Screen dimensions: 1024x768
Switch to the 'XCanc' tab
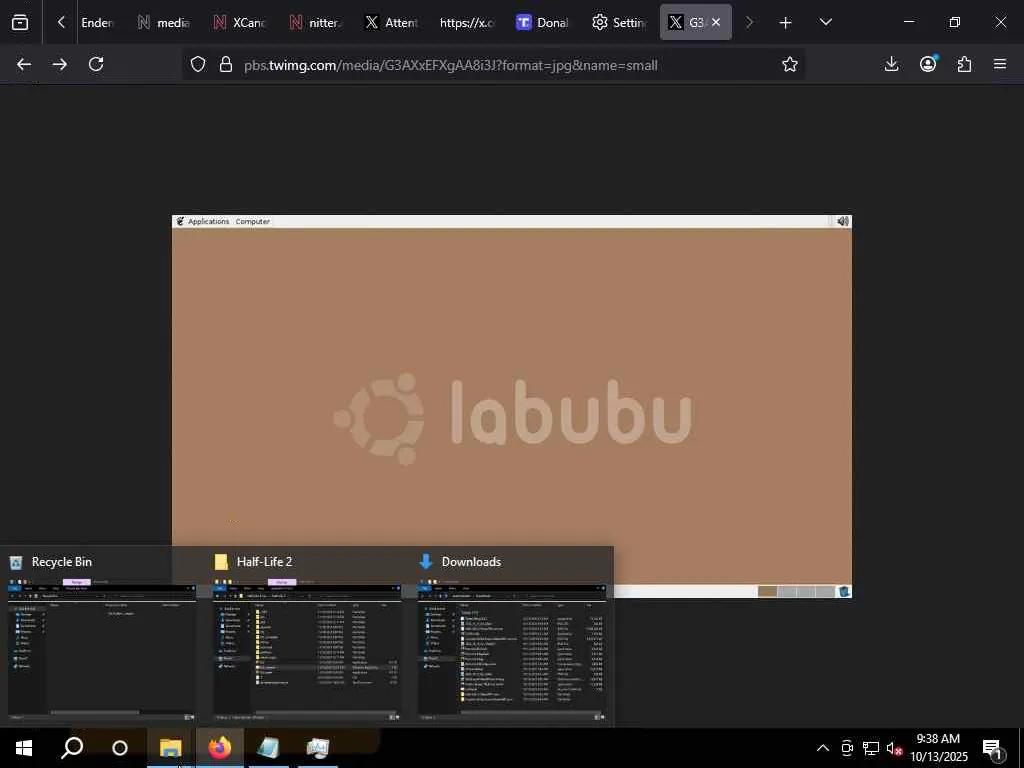(239, 22)
